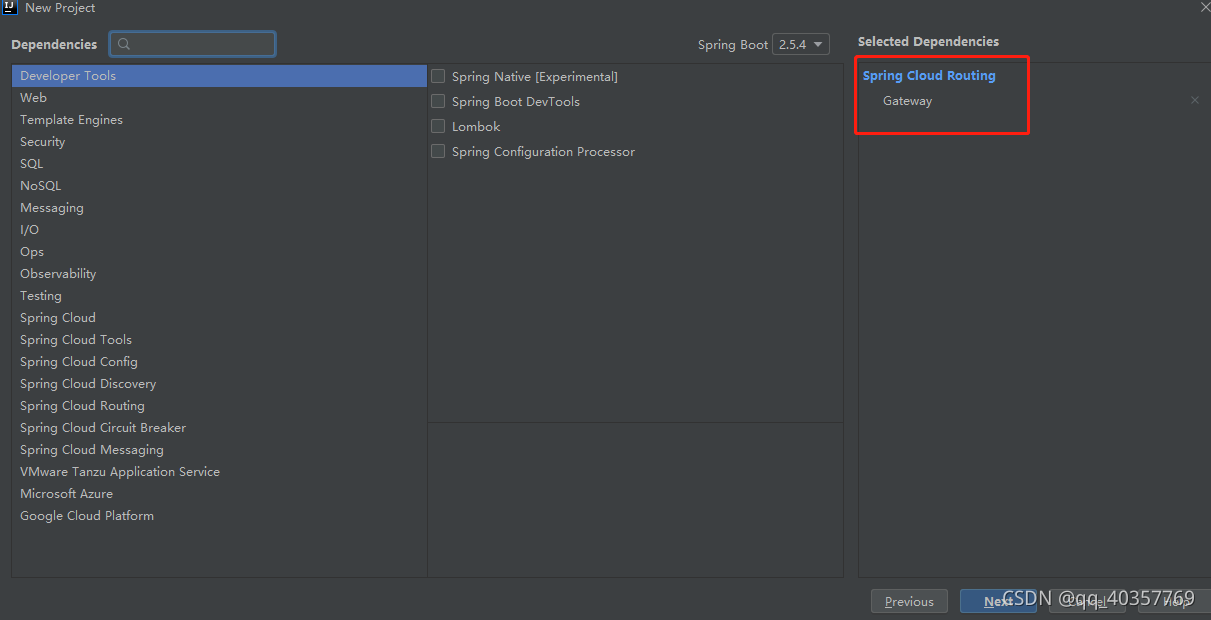This screenshot has height=620, width=1211.
Task: Choose VMware Tanzu Application Service category
Action: (x=219, y=472)
